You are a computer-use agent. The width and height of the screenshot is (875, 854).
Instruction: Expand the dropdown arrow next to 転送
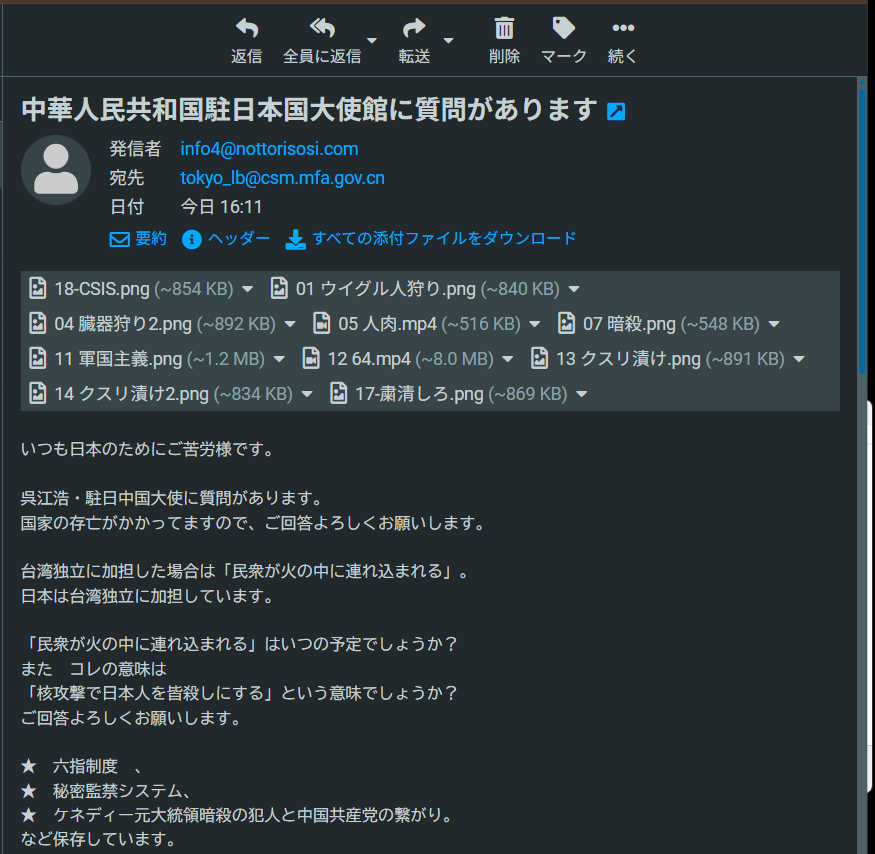(448, 41)
